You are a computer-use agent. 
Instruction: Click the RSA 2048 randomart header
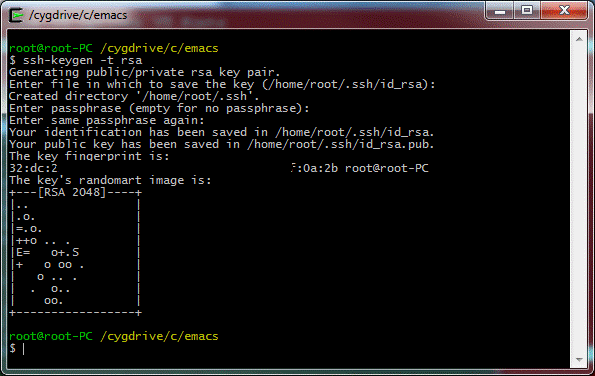pyautogui.click(x=76, y=192)
